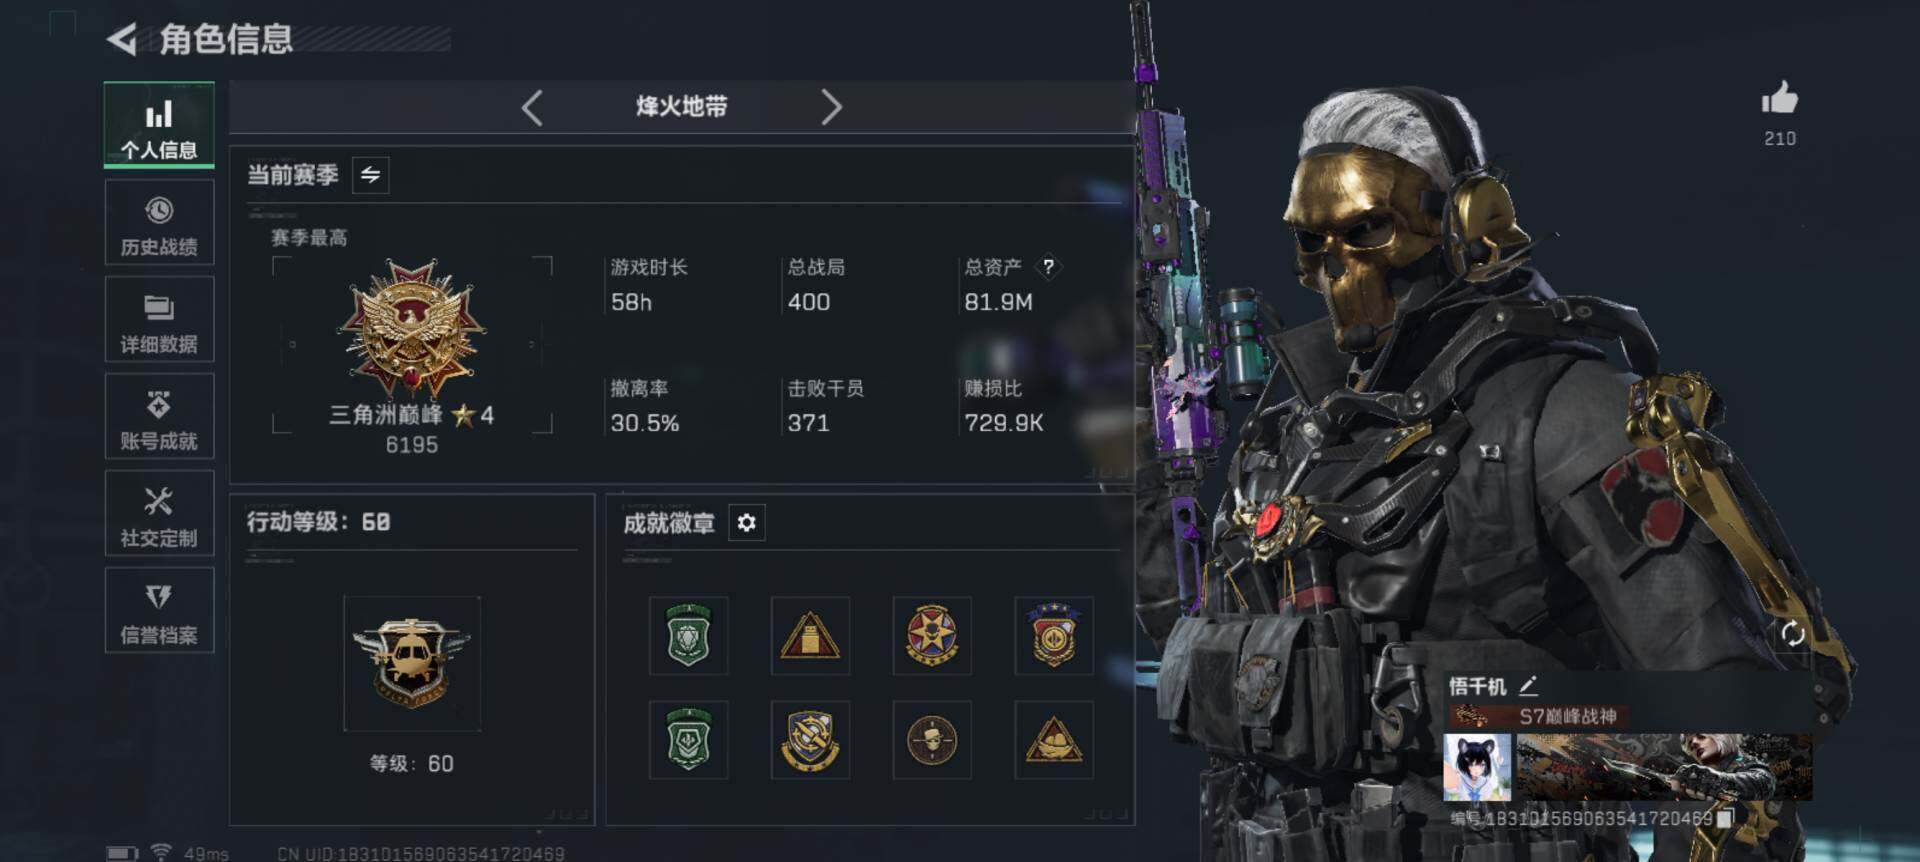Click the player avatar portrait thumbnail

(1477, 767)
